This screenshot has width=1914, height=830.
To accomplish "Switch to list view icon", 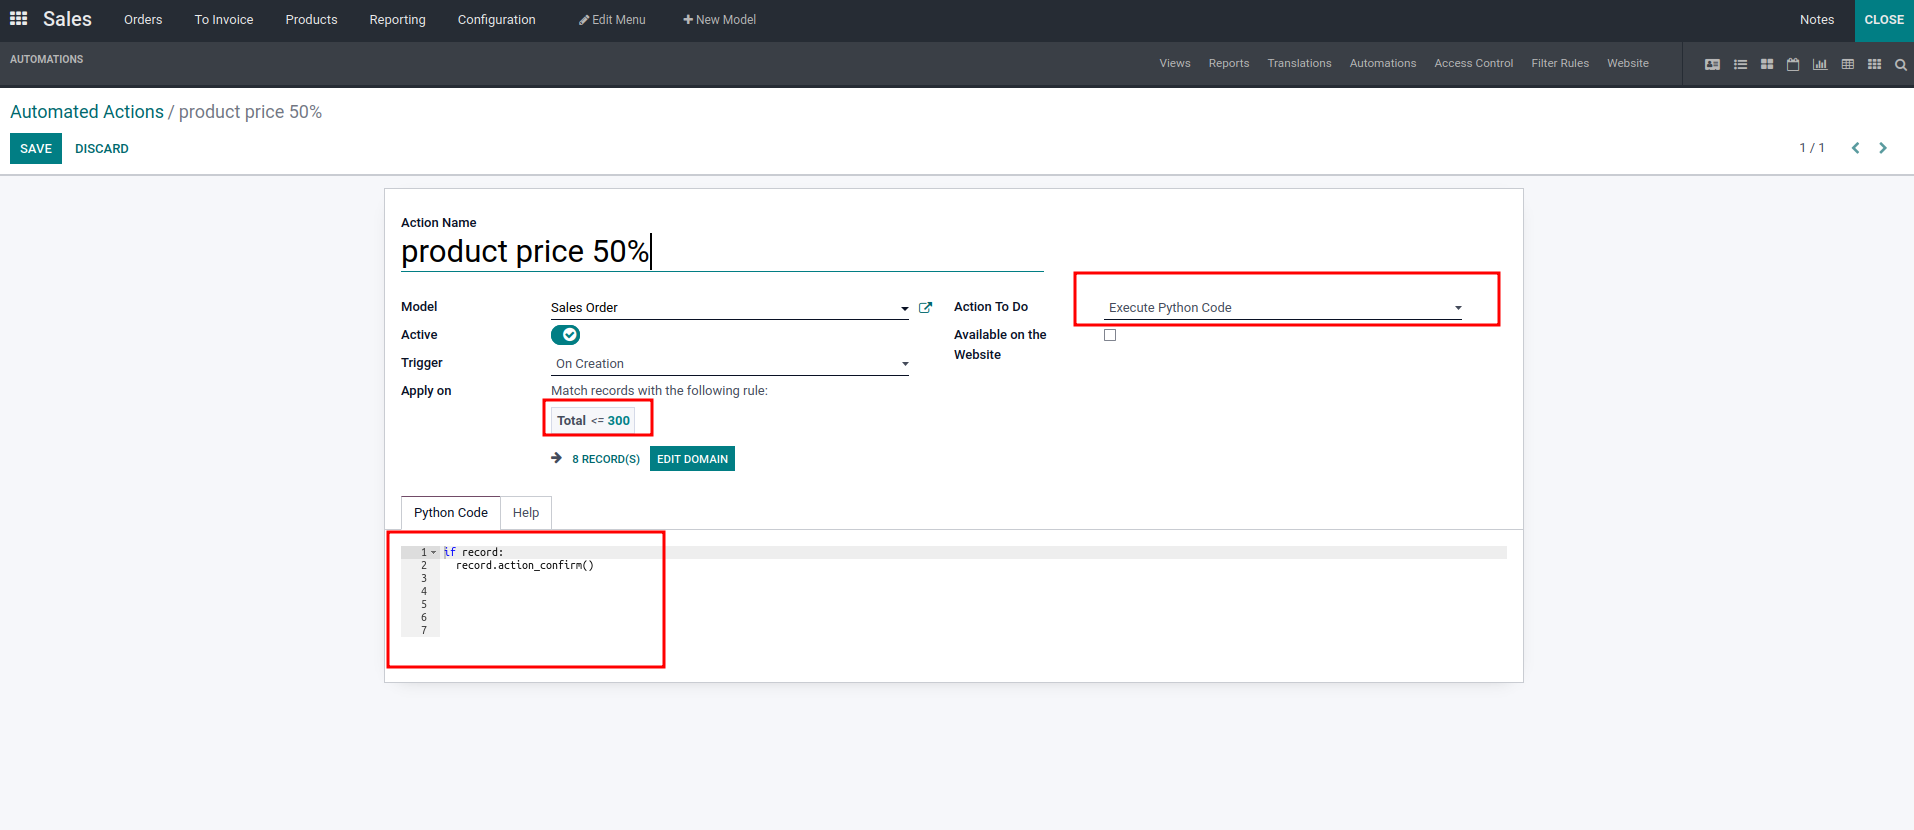I will point(1740,64).
